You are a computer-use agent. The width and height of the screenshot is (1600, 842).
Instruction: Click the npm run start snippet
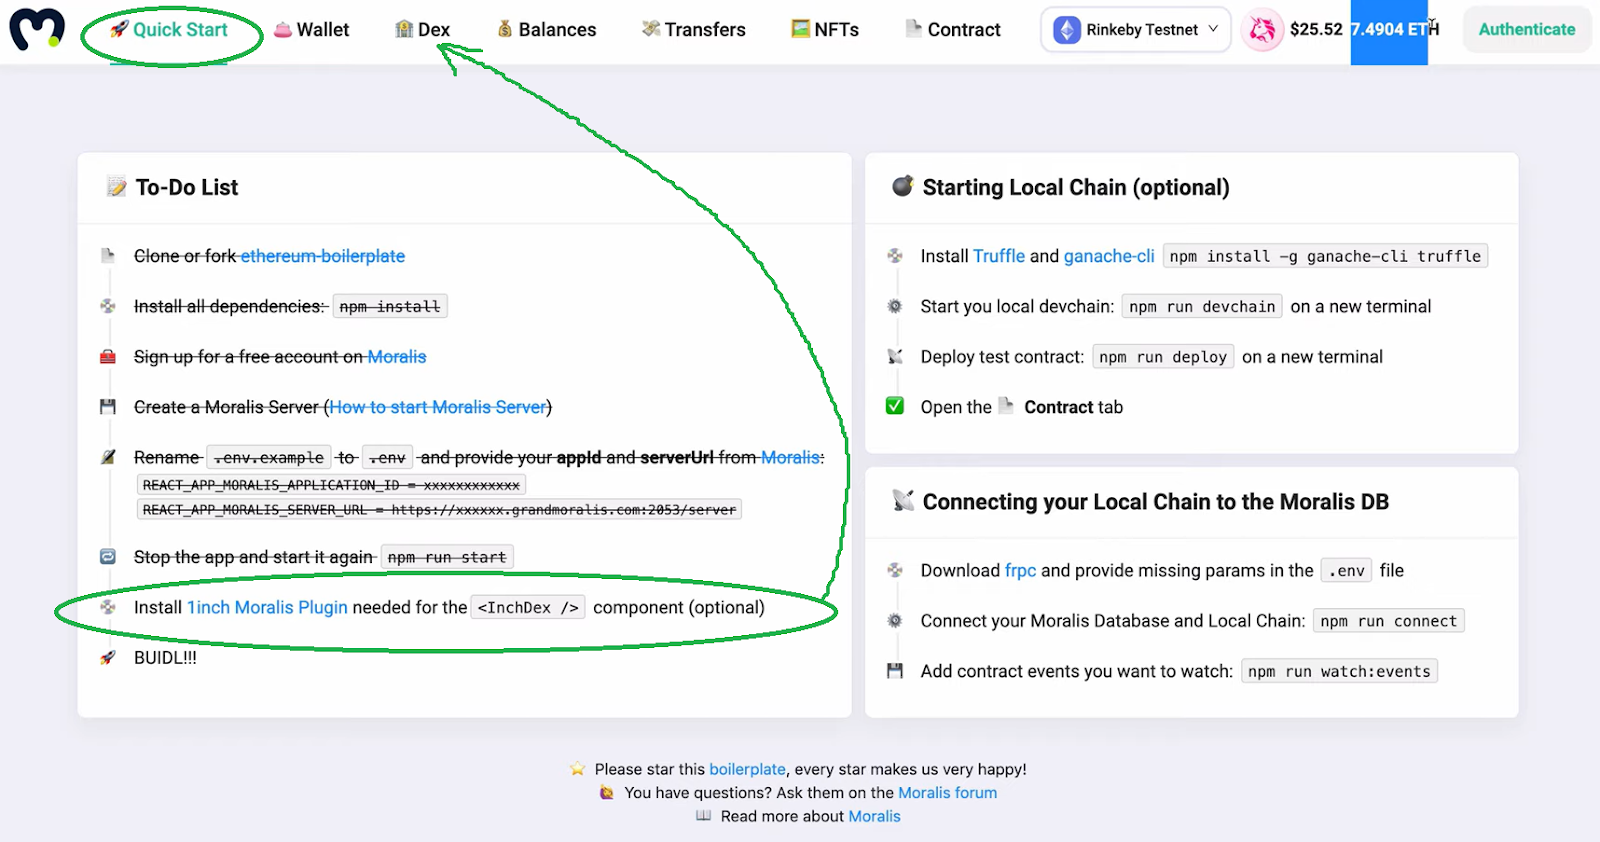tap(447, 558)
